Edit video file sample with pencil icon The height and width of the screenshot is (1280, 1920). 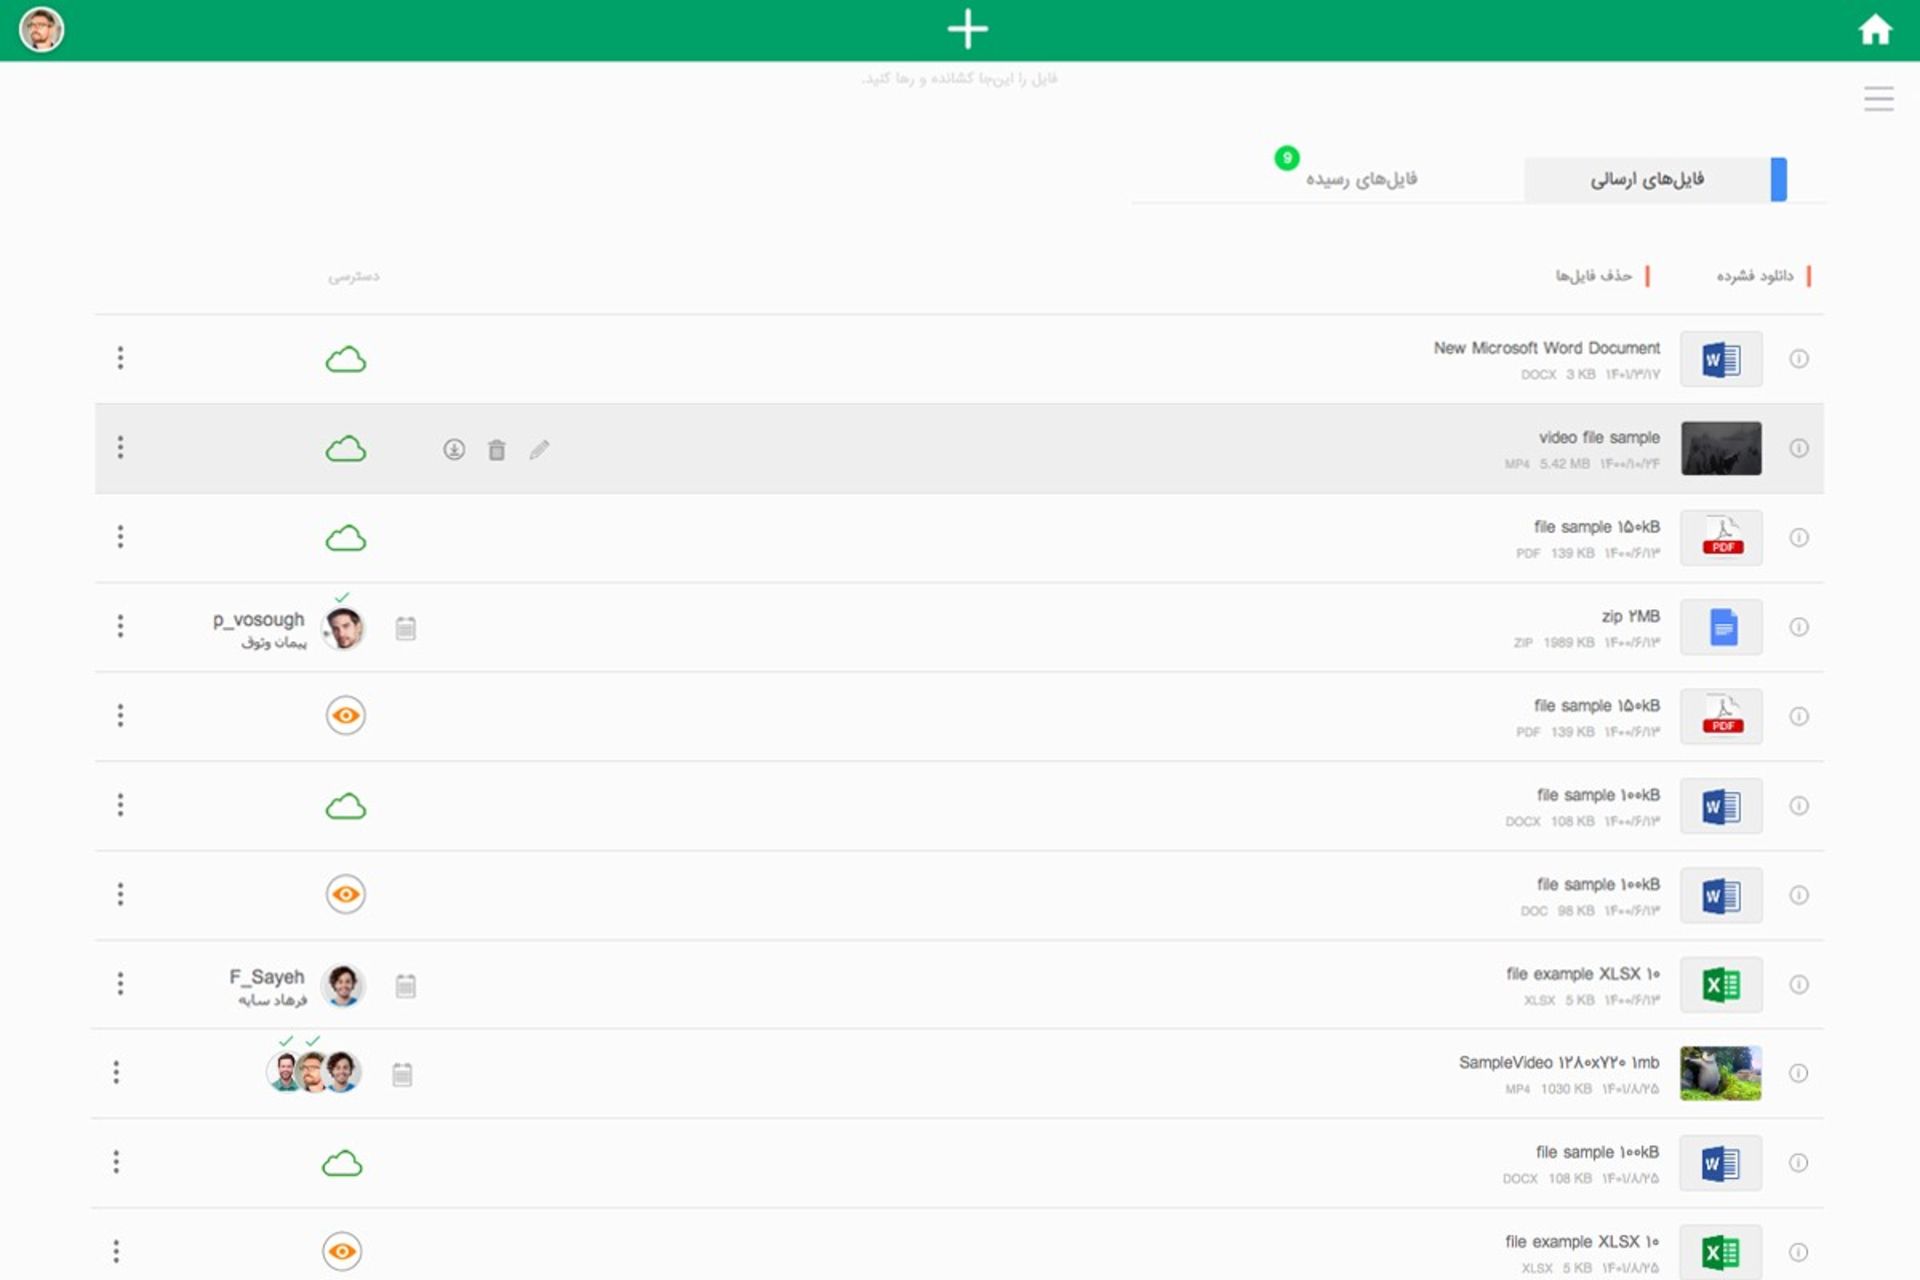[539, 450]
